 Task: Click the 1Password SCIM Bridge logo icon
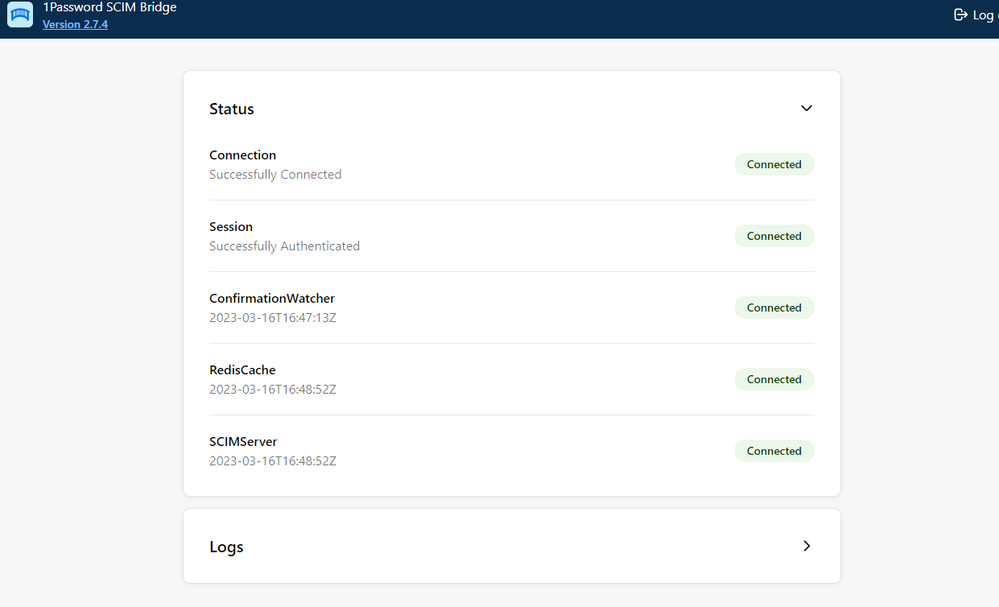click(20, 15)
